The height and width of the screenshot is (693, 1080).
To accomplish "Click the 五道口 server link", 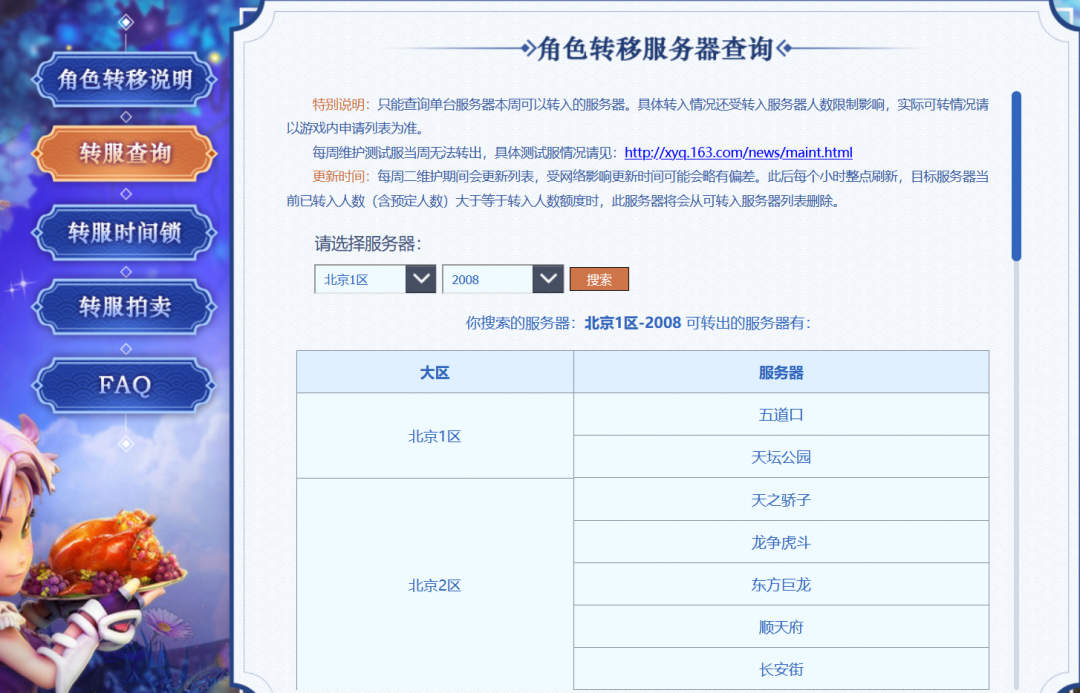I will (x=780, y=414).
